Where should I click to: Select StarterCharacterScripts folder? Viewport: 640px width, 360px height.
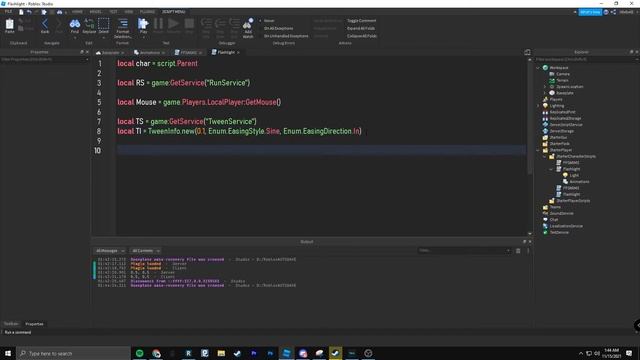click(576, 156)
